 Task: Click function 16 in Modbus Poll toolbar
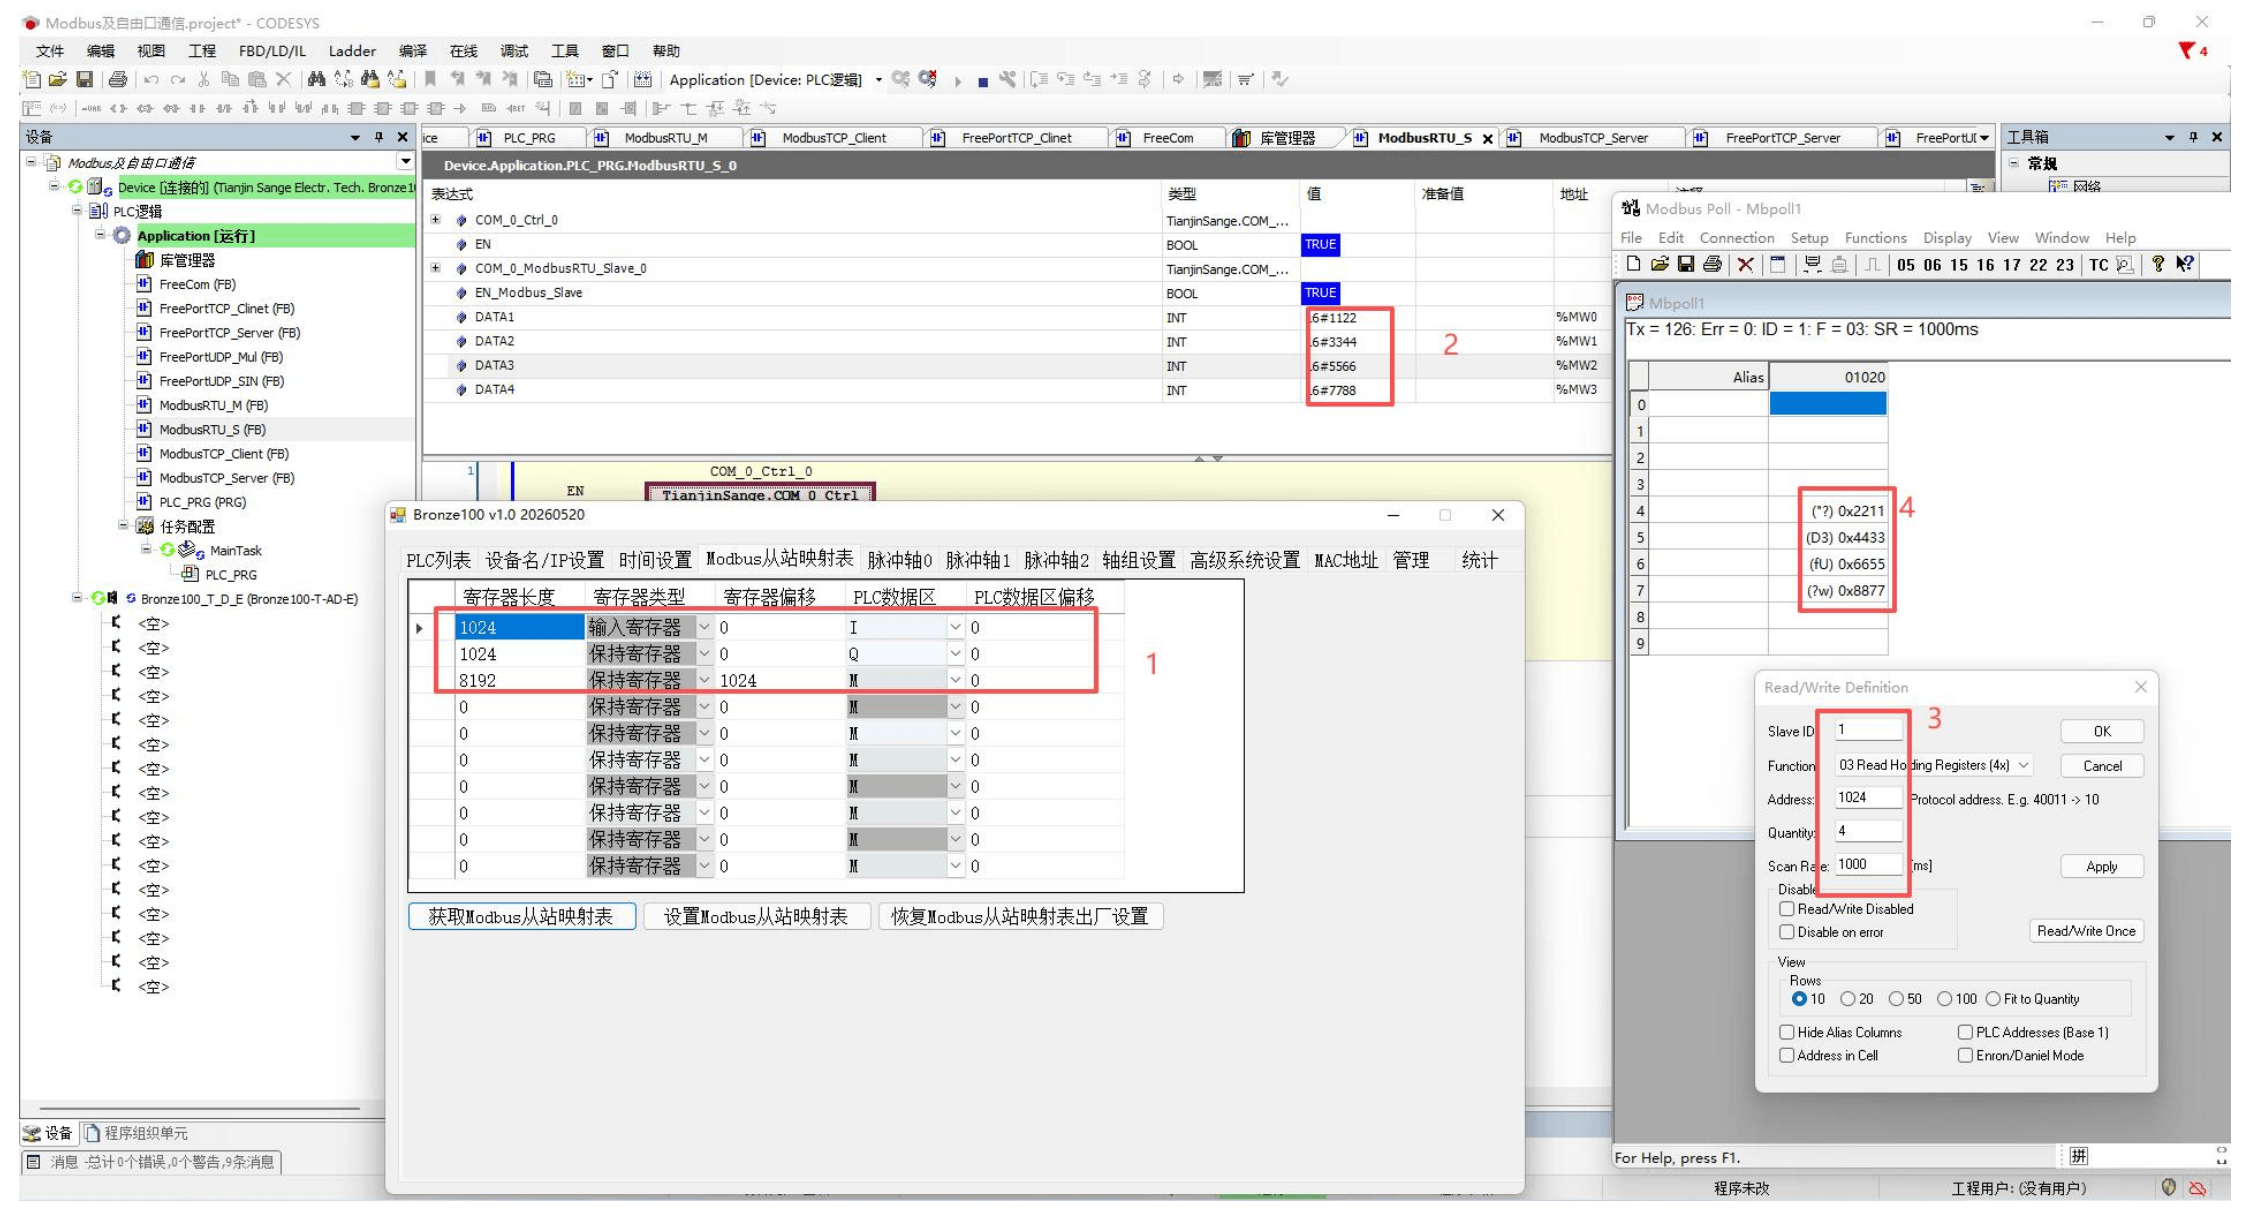coord(1985,265)
